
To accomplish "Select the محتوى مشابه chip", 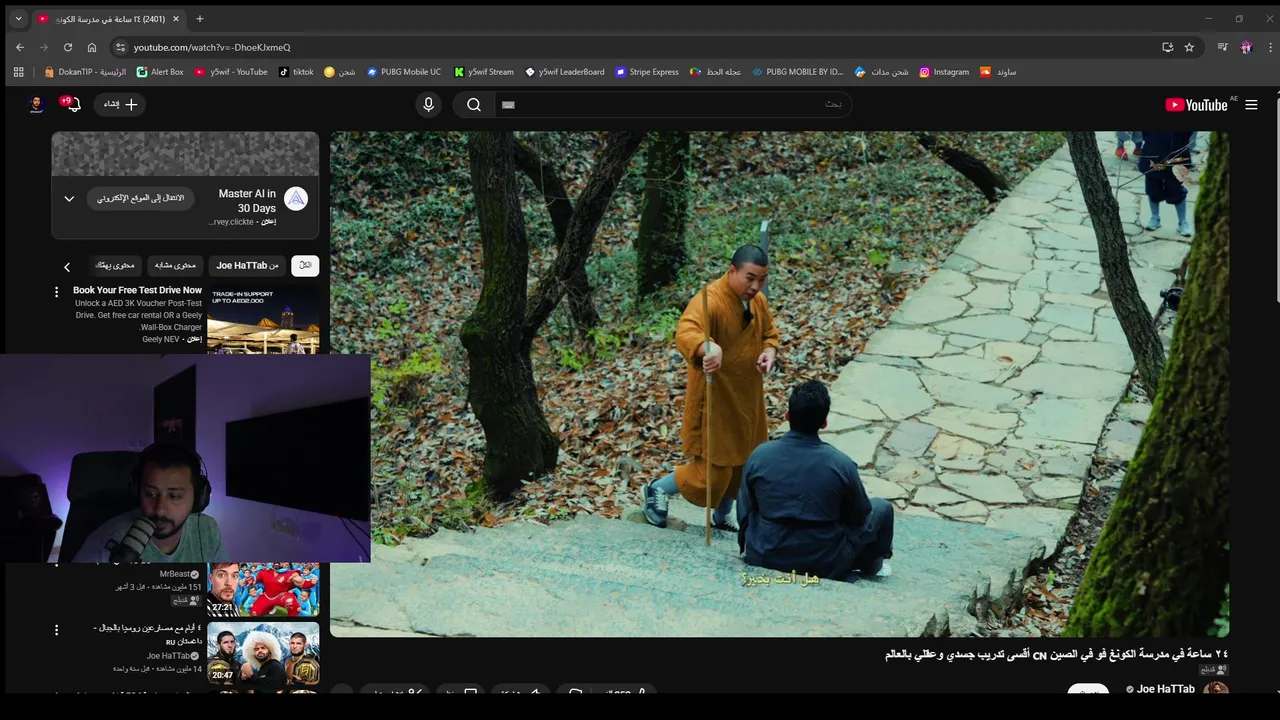I will tap(175, 266).
